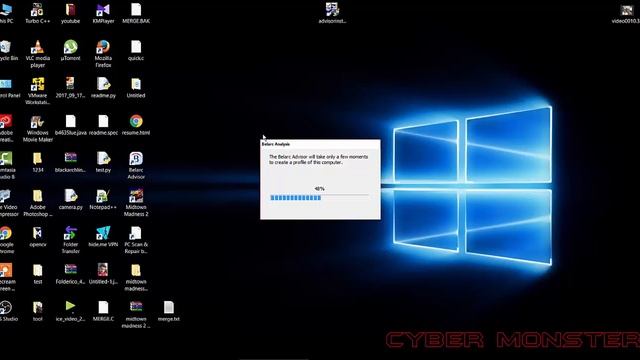Launch Belarc Advisor desktop shortcut
This screenshot has width=640, height=360.
(x=136, y=159)
